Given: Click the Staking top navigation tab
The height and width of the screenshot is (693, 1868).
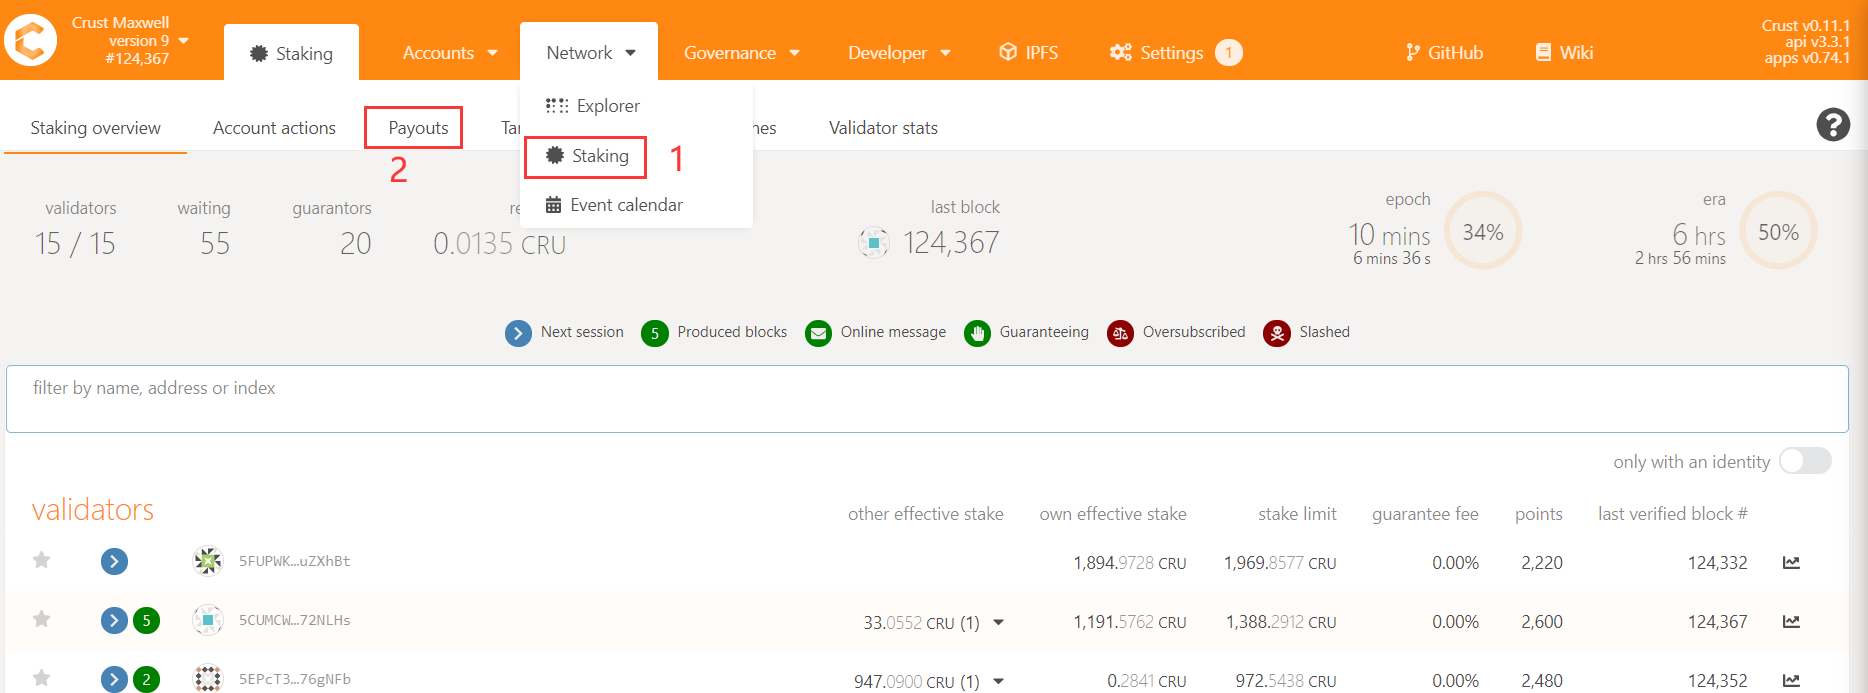Looking at the screenshot, I should (291, 53).
